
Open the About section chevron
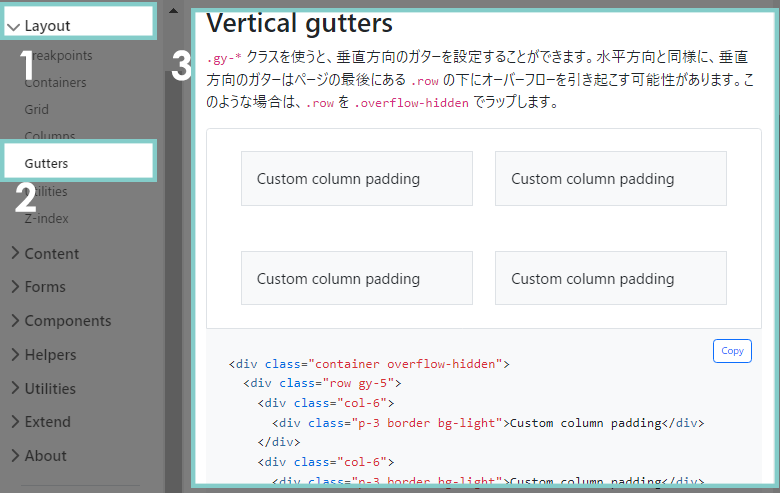15,455
